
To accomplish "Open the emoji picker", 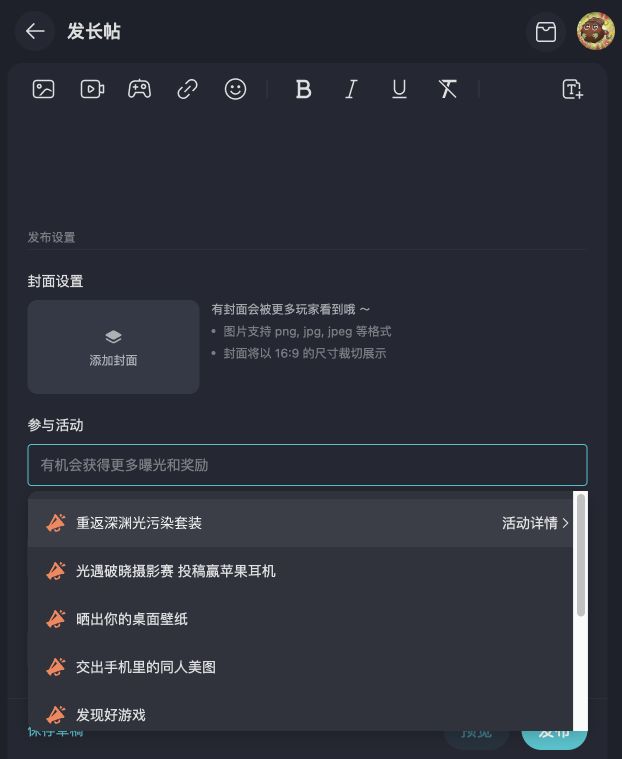I will (235, 89).
